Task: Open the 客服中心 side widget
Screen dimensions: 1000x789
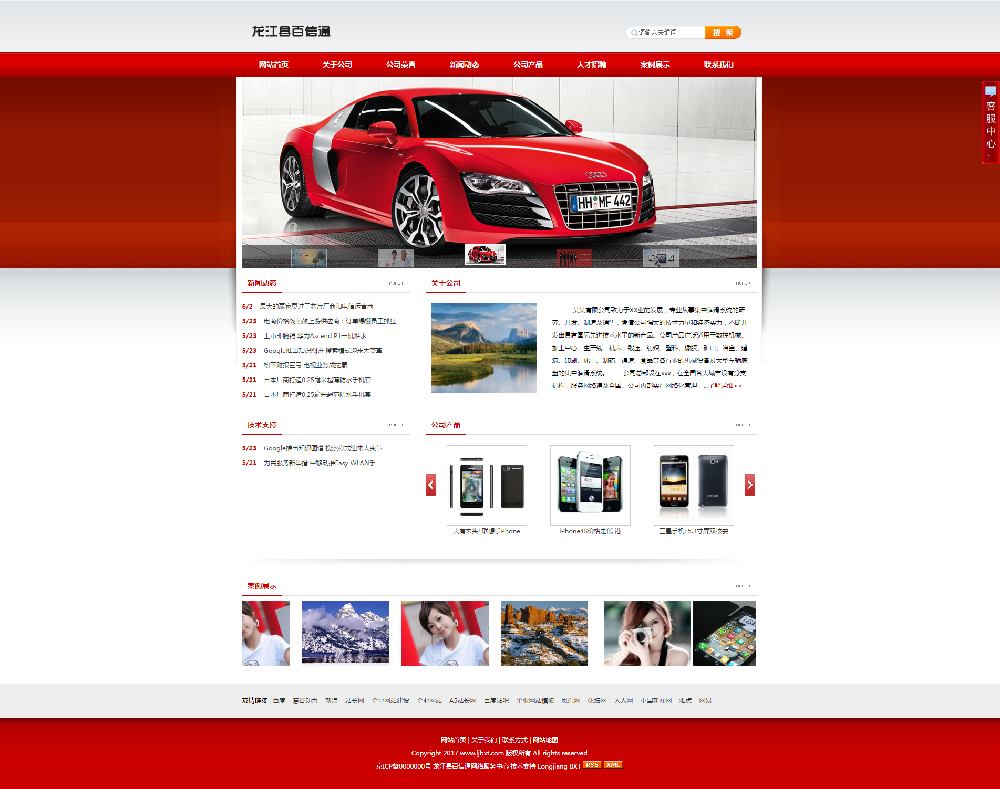Action: click(x=990, y=122)
